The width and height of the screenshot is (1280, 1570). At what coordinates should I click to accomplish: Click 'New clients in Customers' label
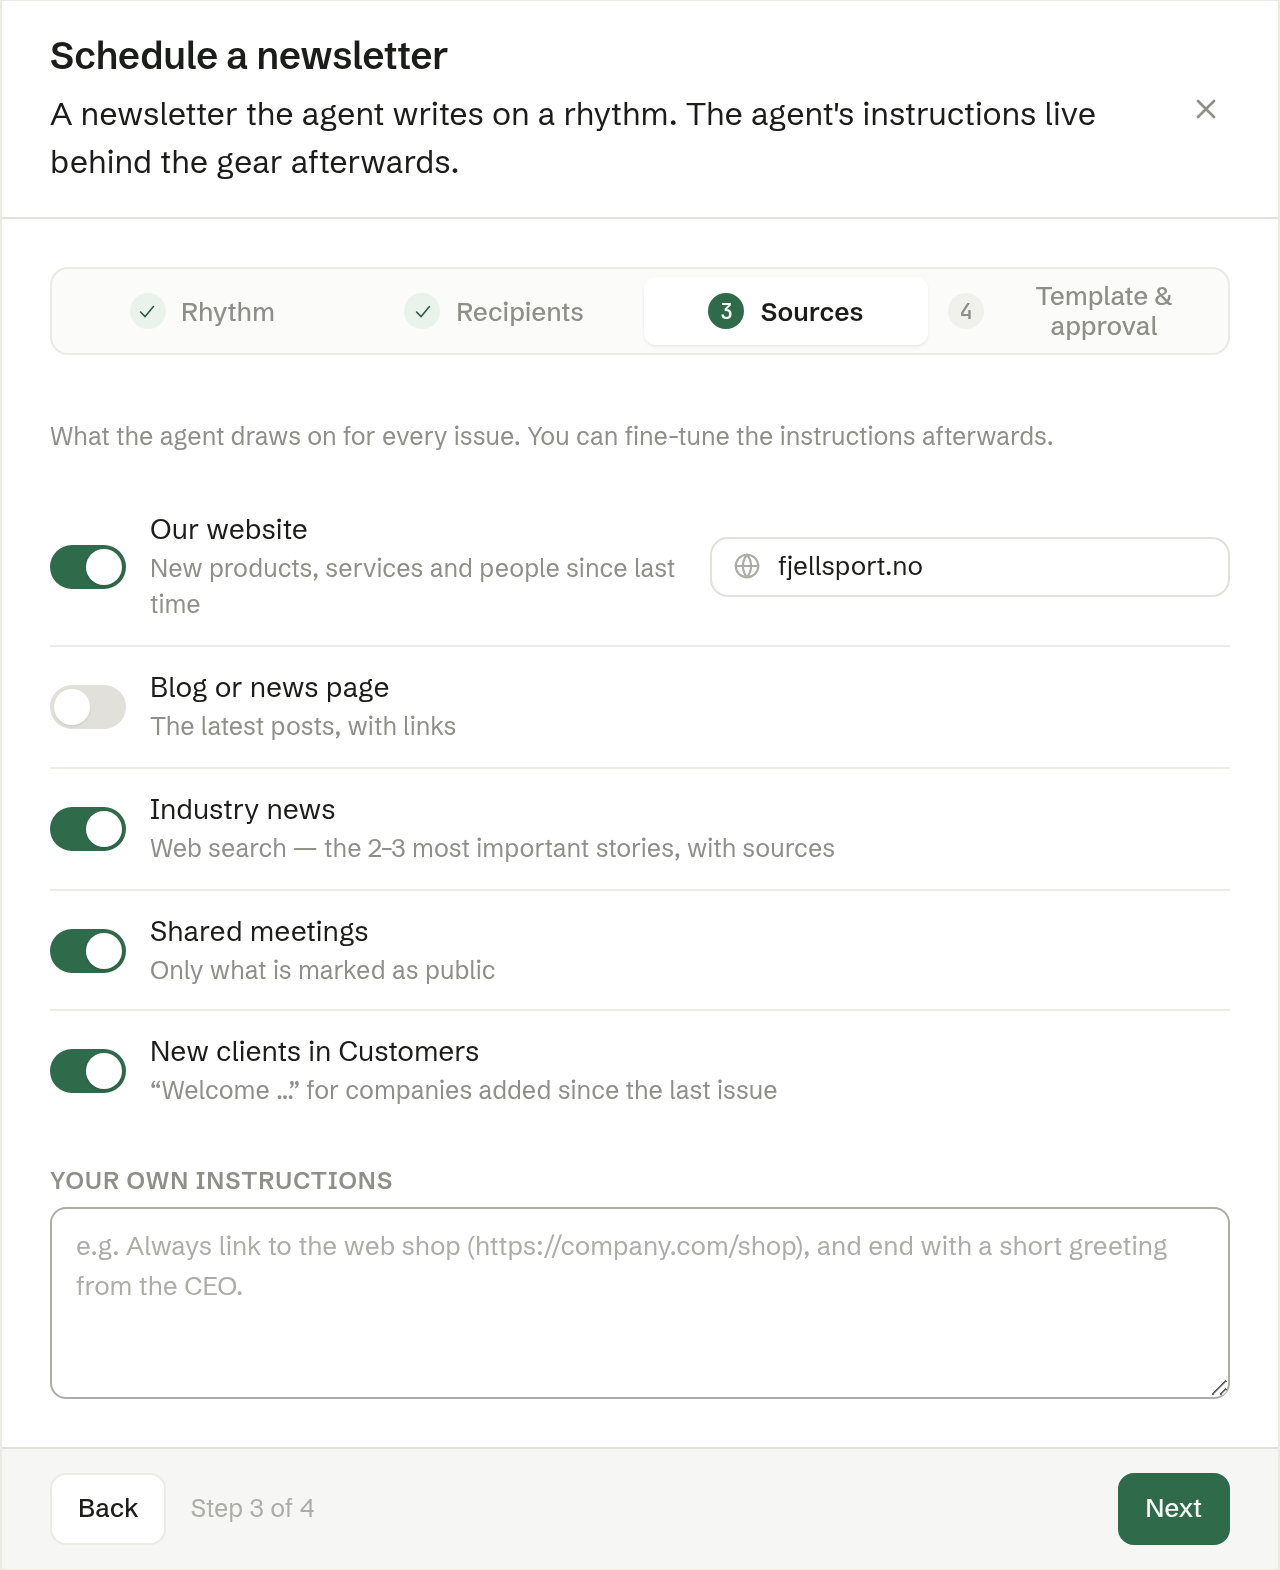[x=315, y=1051]
